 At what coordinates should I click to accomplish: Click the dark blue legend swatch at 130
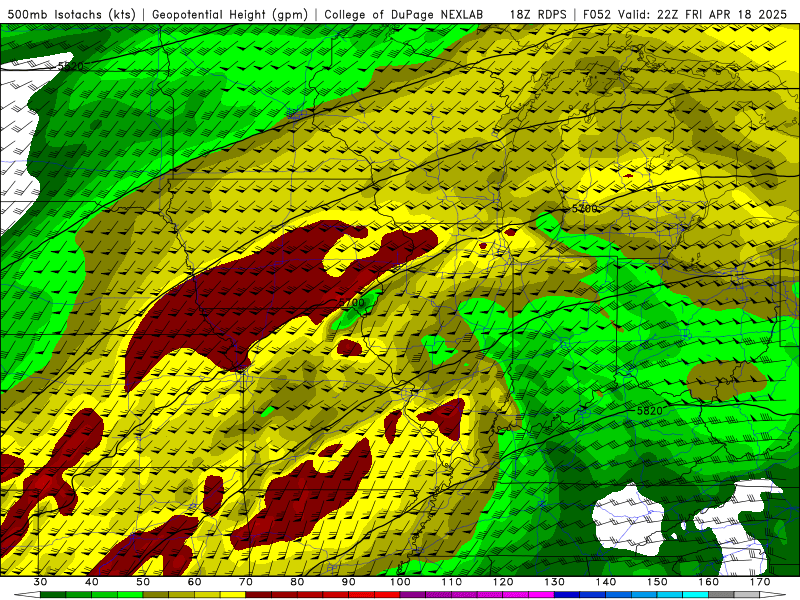click(567, 595)
